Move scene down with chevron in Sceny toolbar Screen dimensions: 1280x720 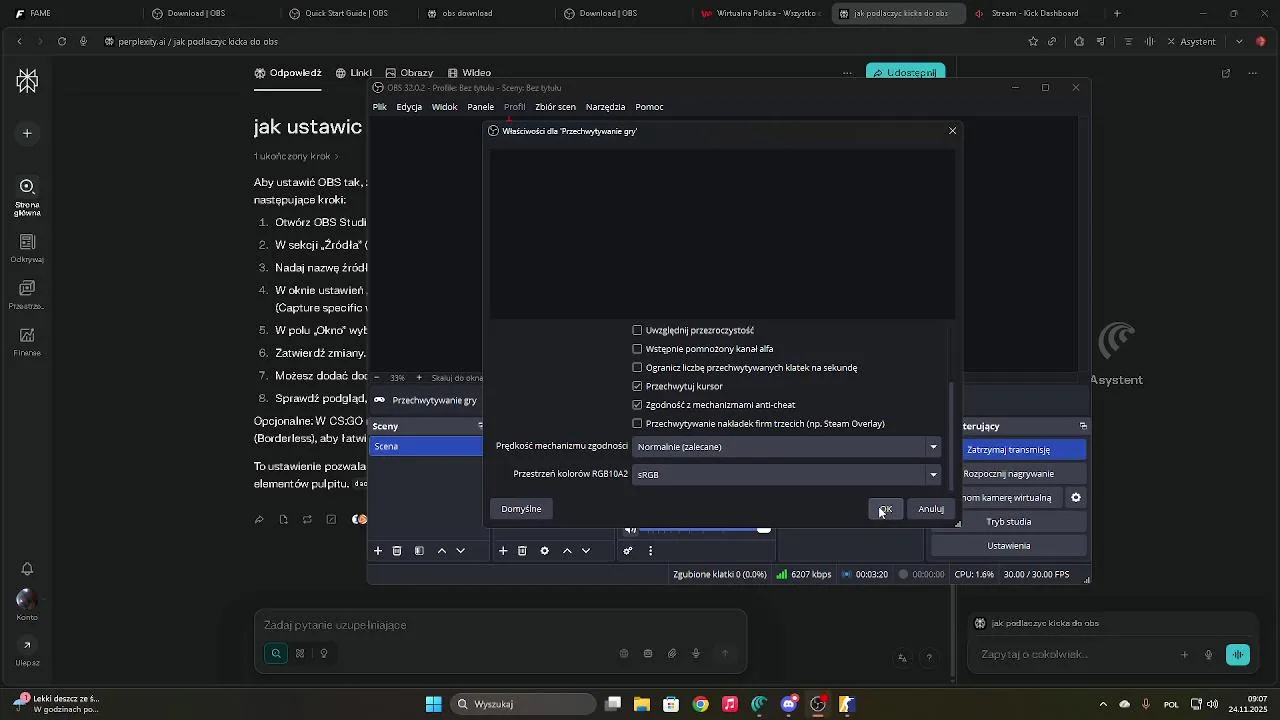461,551
